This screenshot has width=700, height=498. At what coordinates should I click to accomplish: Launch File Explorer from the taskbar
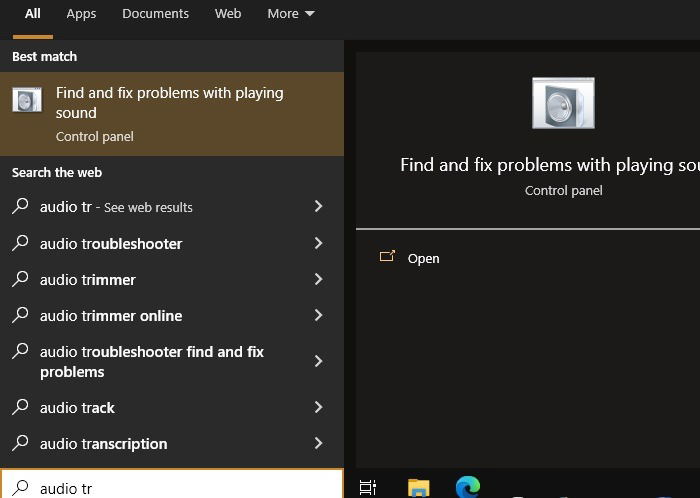pyautogui.click(x=418, y=487)
